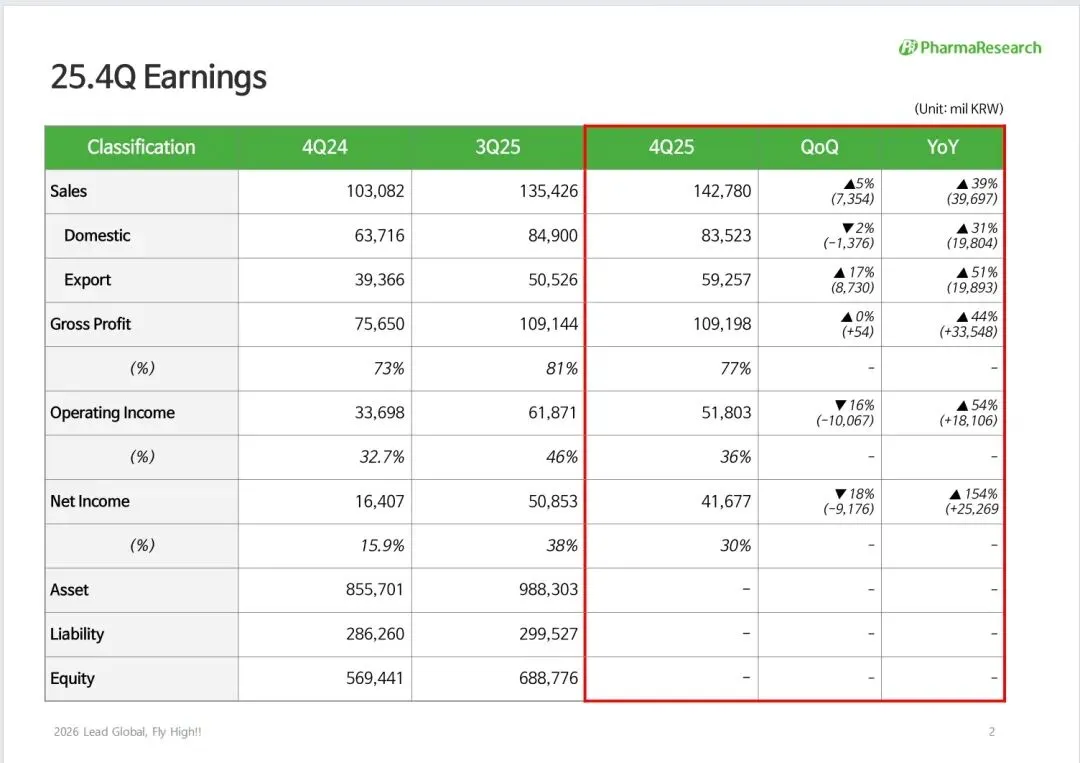The height and width of the screenshot is (763, 1080).
Task: Click the "25.4Q Earnings" slide title
Action: 159,77
